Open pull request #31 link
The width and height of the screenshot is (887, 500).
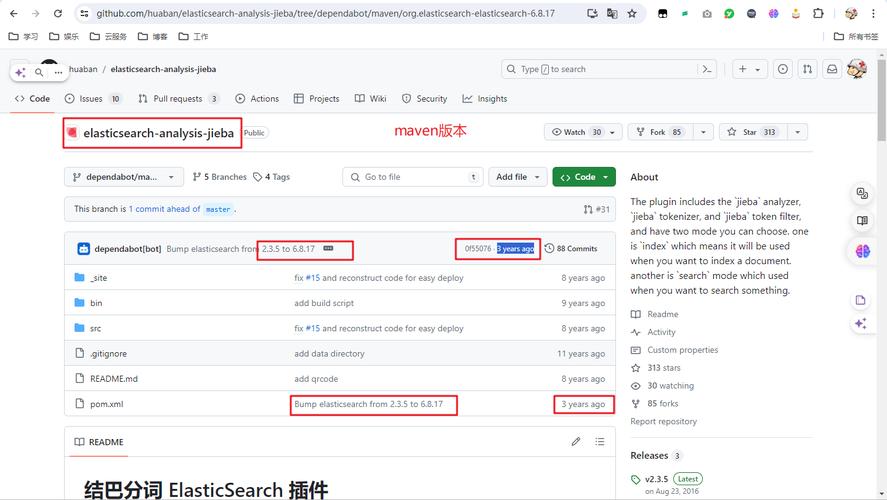(x=597, y=209)
